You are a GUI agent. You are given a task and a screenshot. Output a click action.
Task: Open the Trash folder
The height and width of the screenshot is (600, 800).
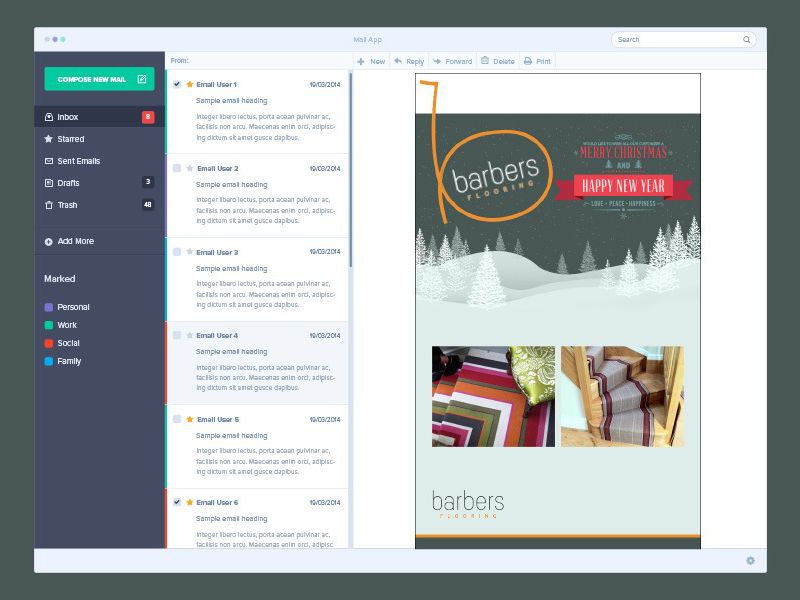pos(99,205)
